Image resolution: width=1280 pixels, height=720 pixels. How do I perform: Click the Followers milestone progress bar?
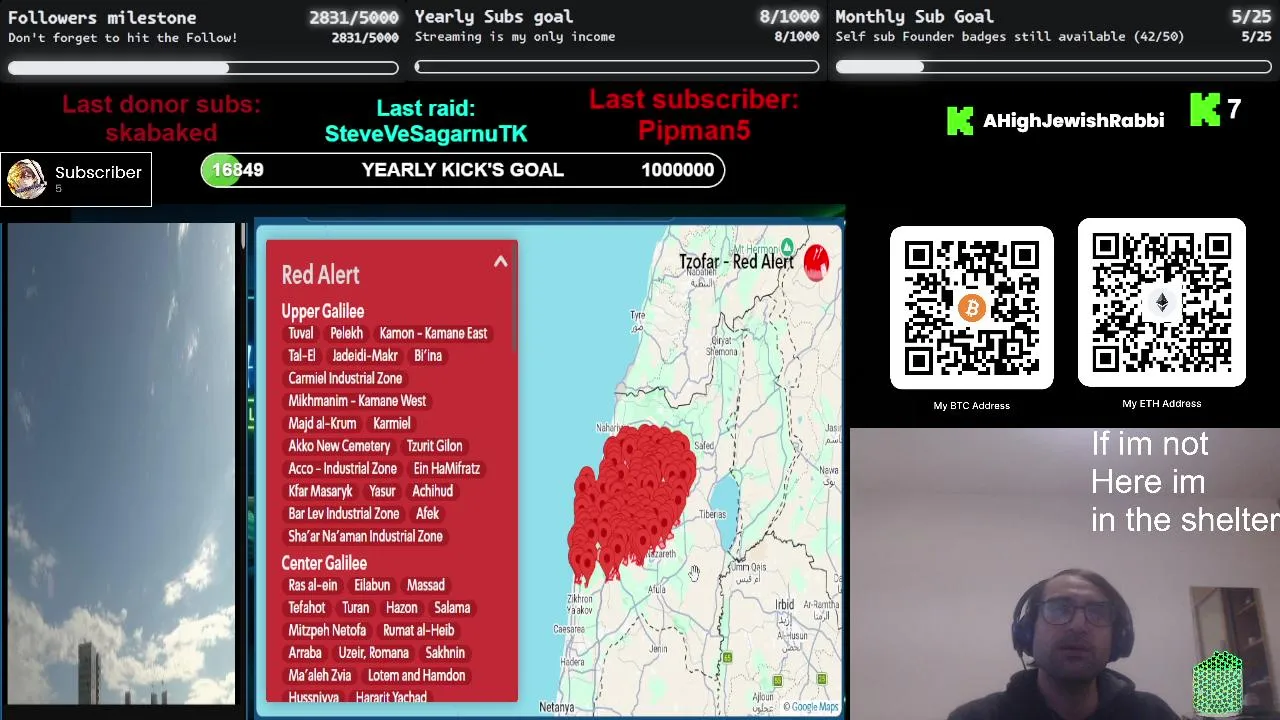203,67
